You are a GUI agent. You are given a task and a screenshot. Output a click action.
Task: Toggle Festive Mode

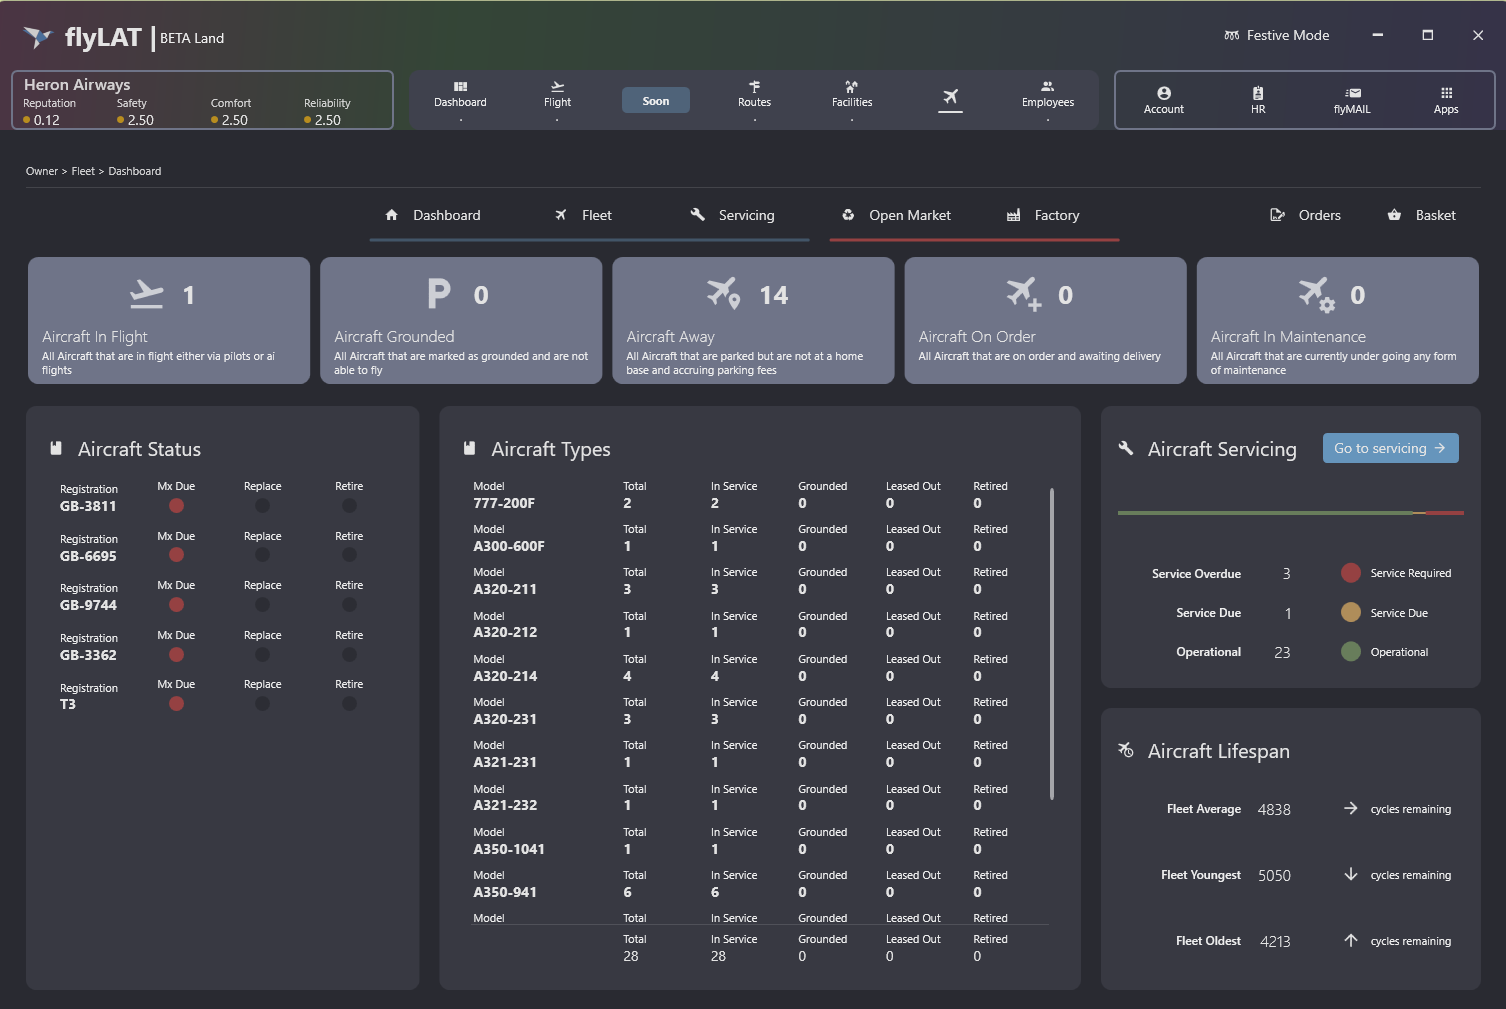[x=1277, y=35]
